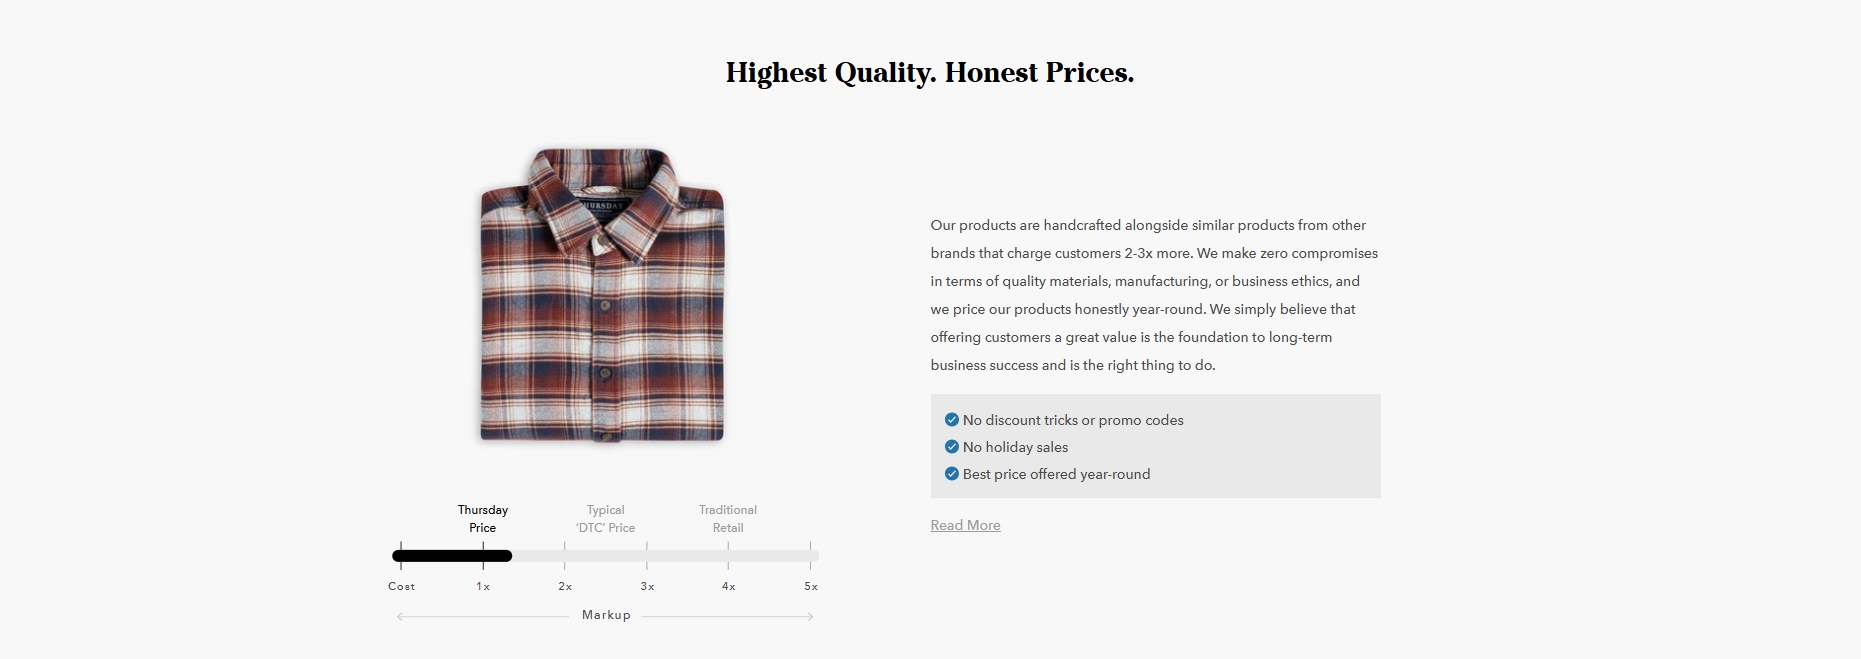Click the left arrow of the Markup axis
This screenshot has width=1861, height=659.
click(400, 617)
